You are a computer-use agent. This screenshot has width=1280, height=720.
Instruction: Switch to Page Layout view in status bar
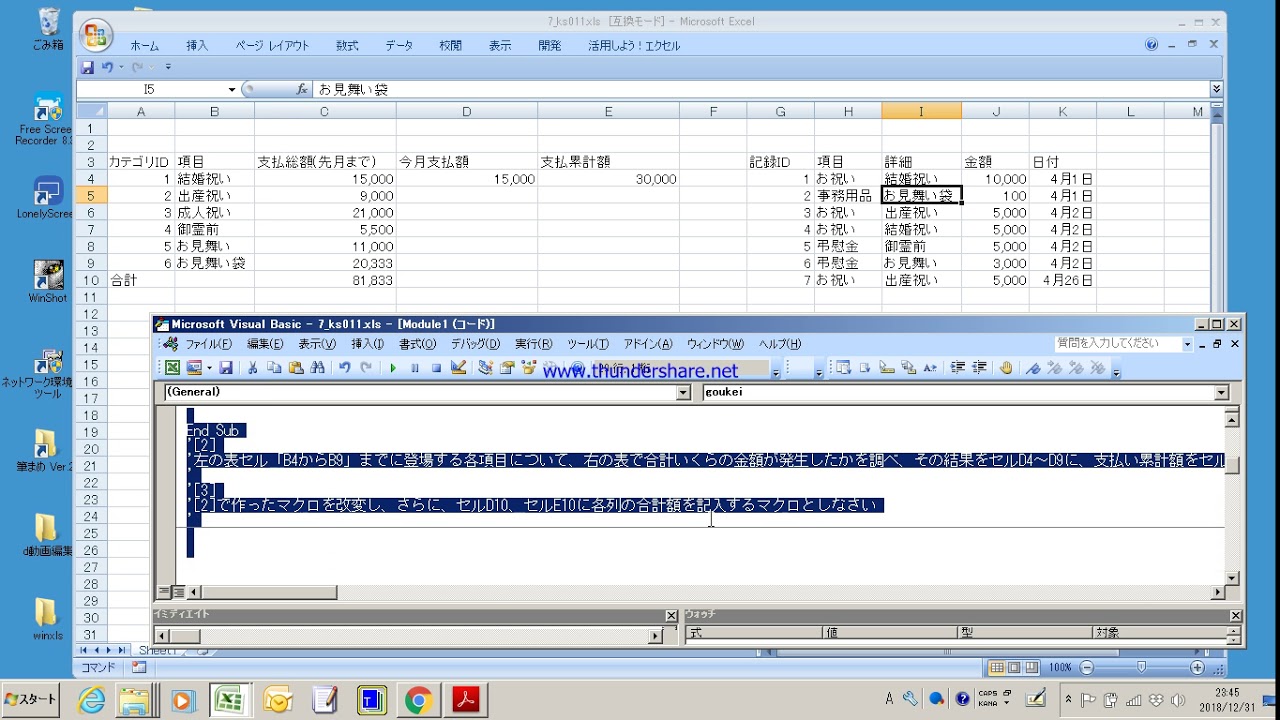[x=1014, y=668]
